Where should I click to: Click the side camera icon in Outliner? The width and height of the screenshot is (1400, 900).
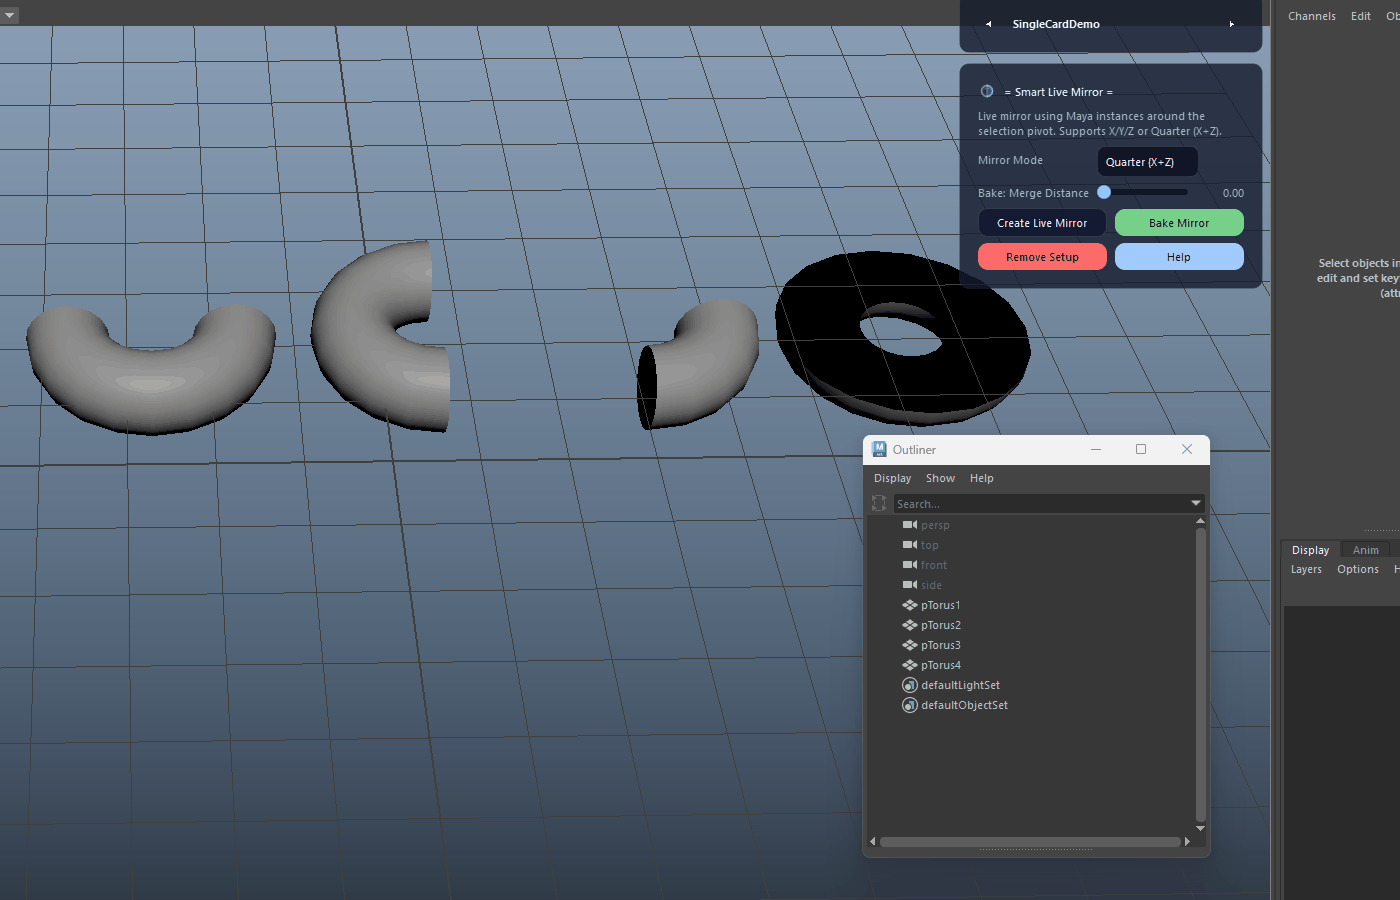[910, 585]
